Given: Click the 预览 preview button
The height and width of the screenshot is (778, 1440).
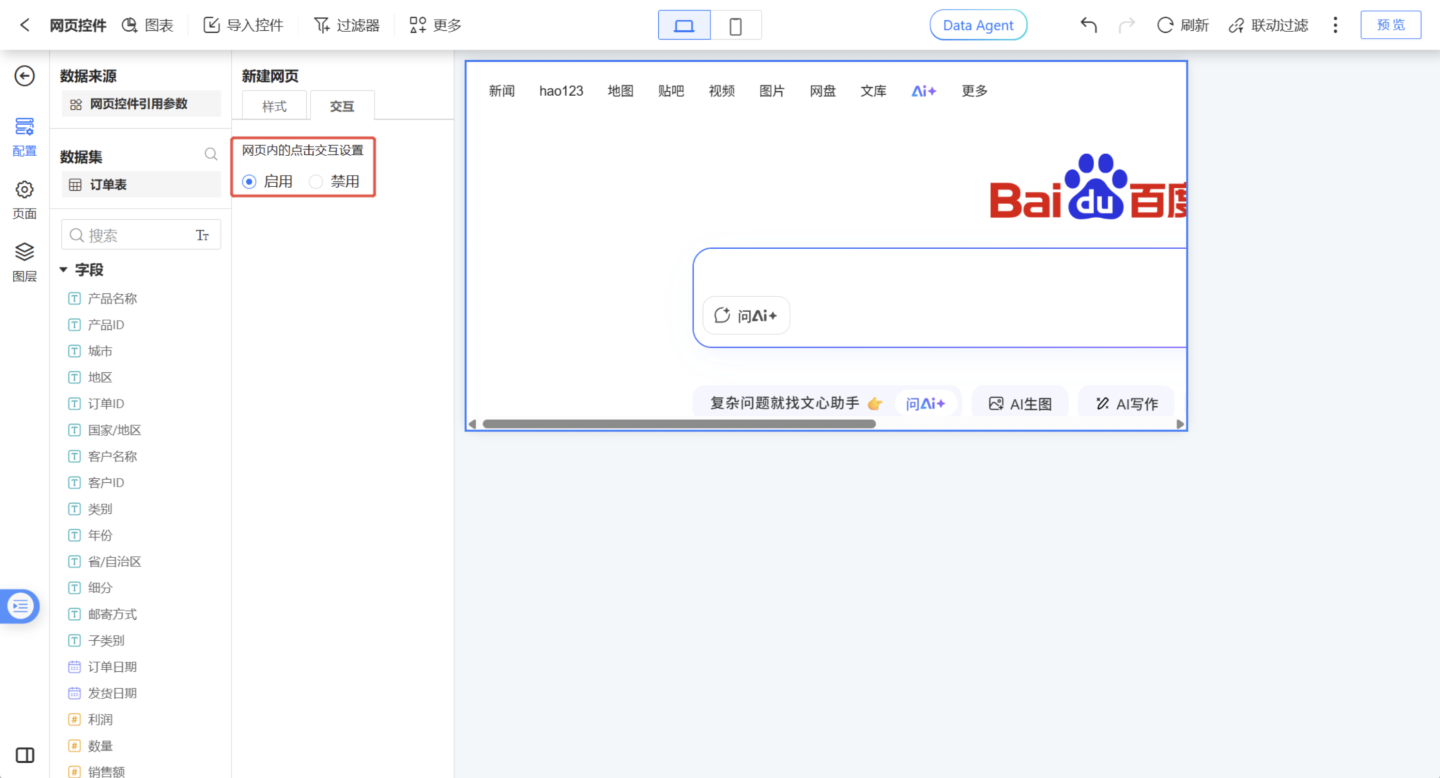Looking at the screenshot, I should [x=1390, y=25].
